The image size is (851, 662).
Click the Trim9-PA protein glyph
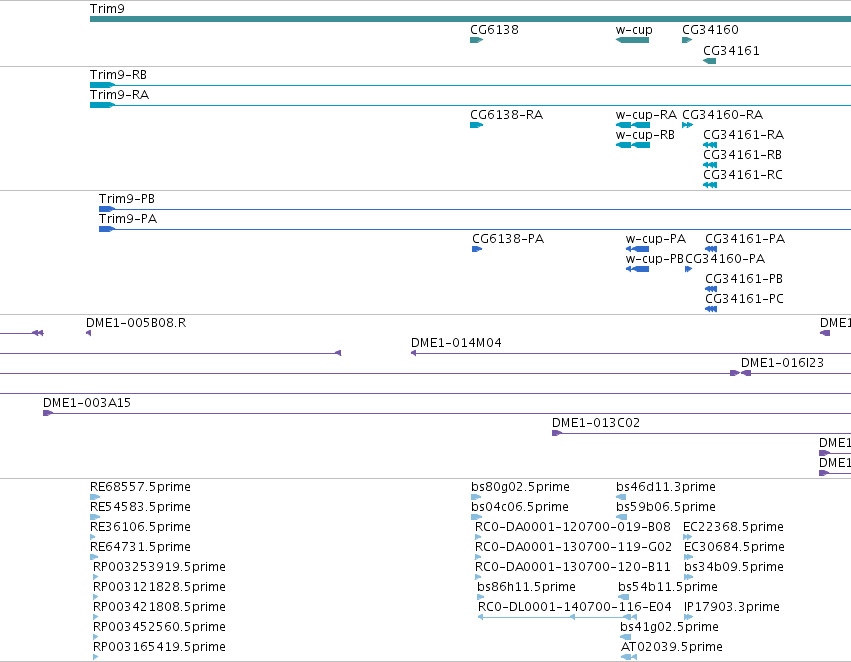(x=475, y=230)
